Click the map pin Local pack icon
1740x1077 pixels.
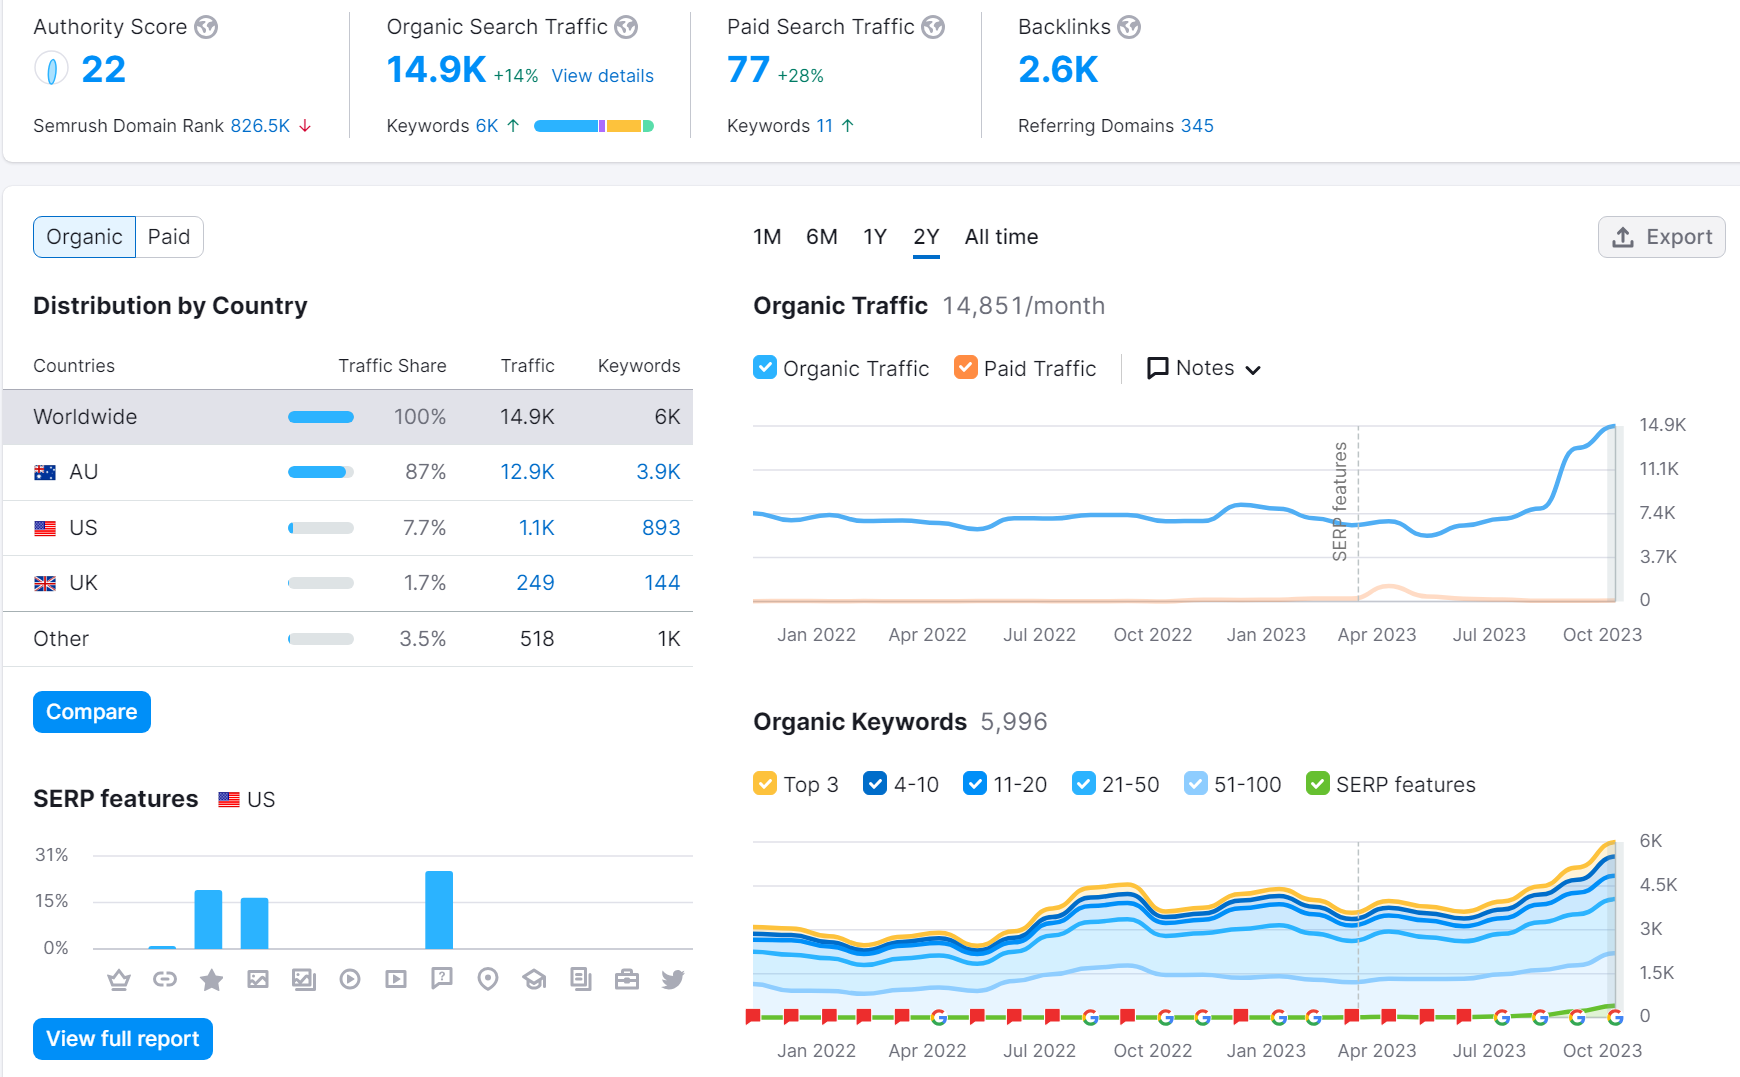coord(488,979)
